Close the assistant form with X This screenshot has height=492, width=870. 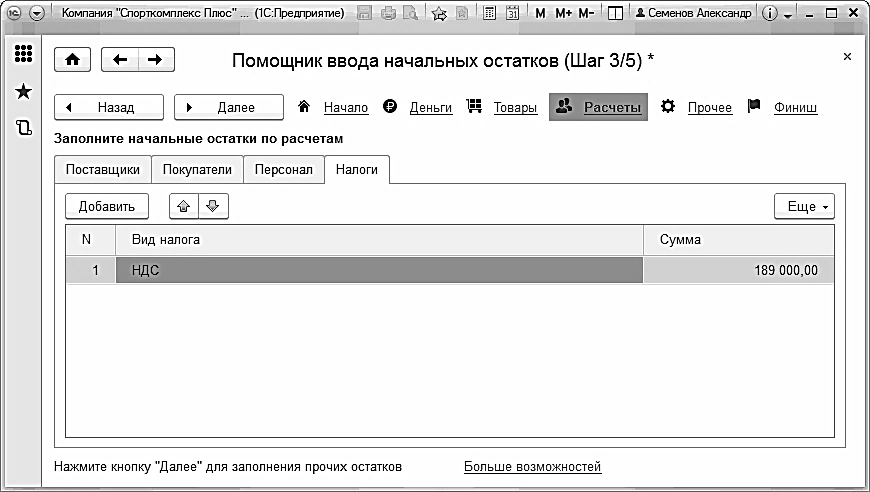tap(847, 56)
